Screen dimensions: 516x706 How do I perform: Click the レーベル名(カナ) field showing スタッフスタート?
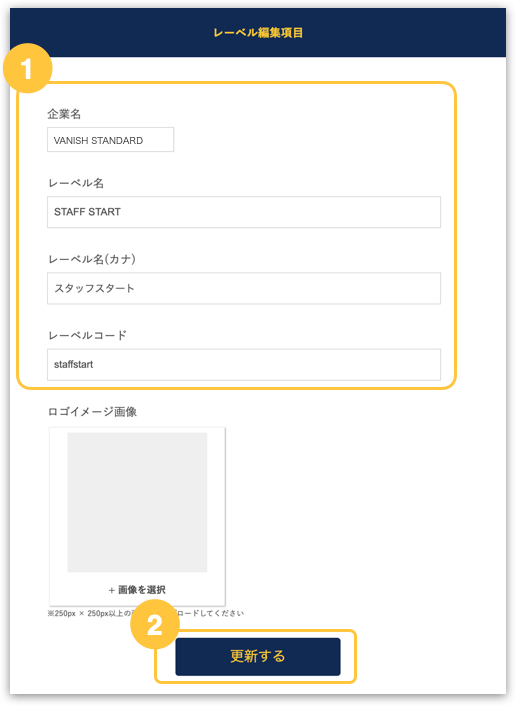tap(244, 288)
